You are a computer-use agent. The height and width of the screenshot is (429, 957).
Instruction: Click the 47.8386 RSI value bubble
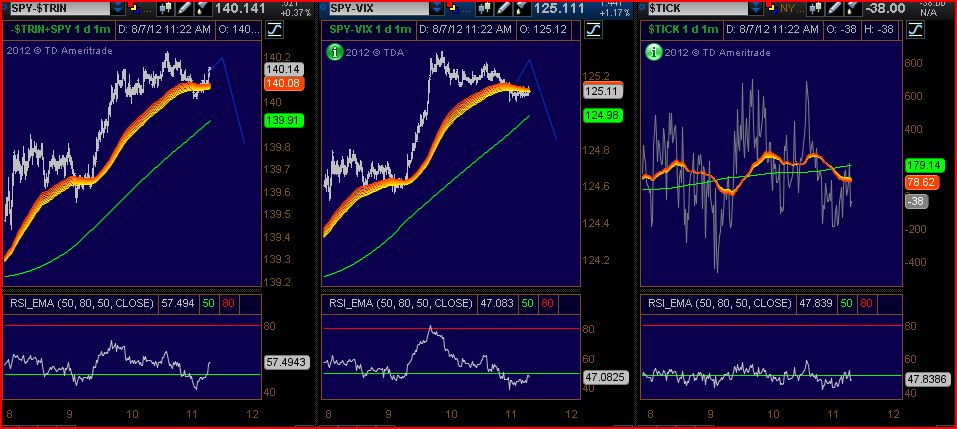[x=927, y=379]
